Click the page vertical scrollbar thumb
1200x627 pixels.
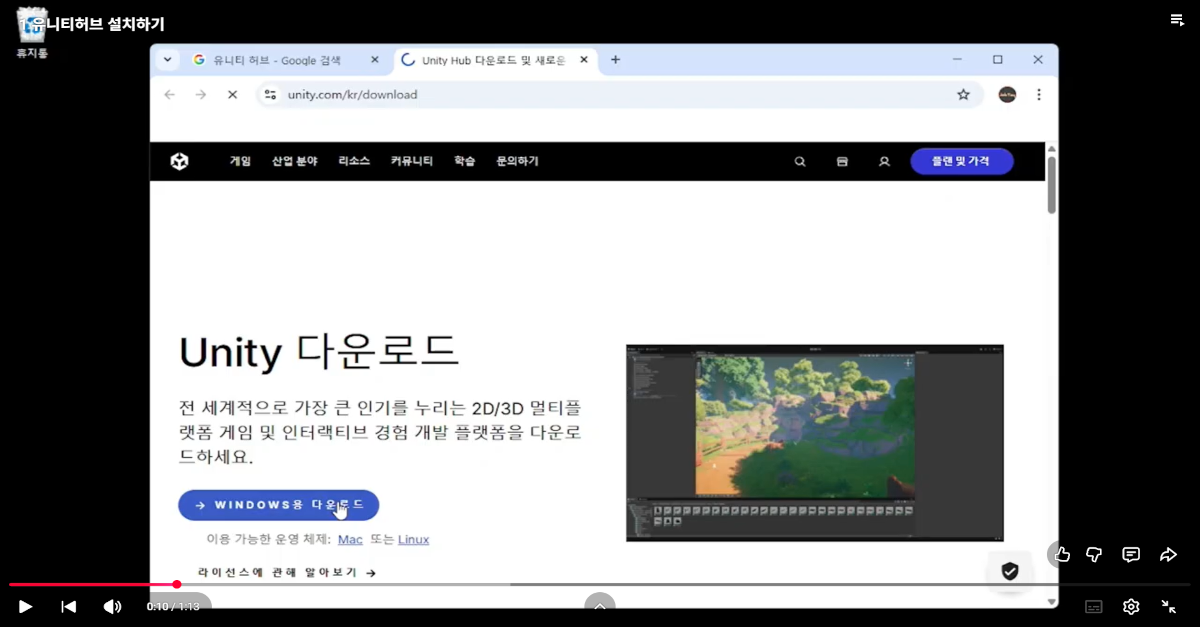[1052, 183]
